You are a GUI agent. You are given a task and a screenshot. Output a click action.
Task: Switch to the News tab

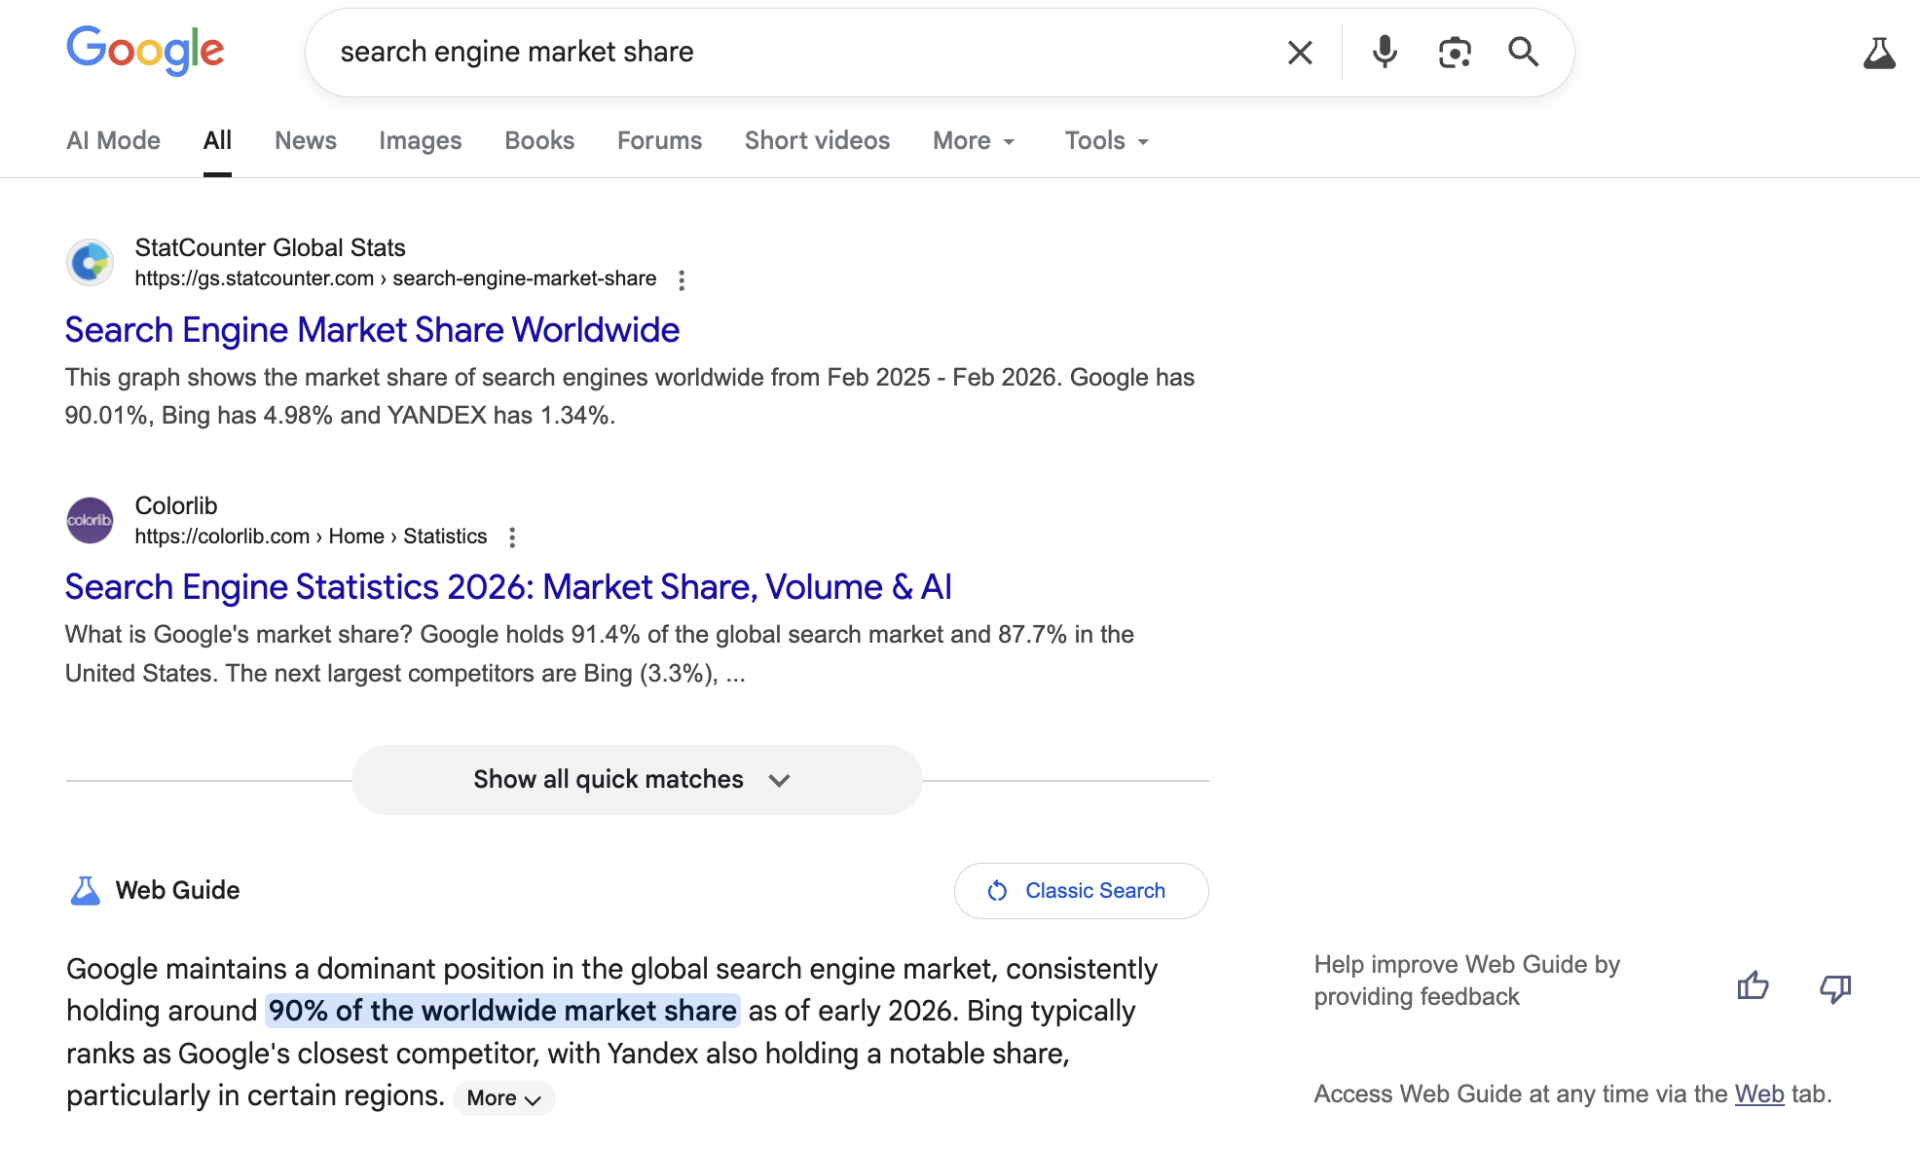305,141
